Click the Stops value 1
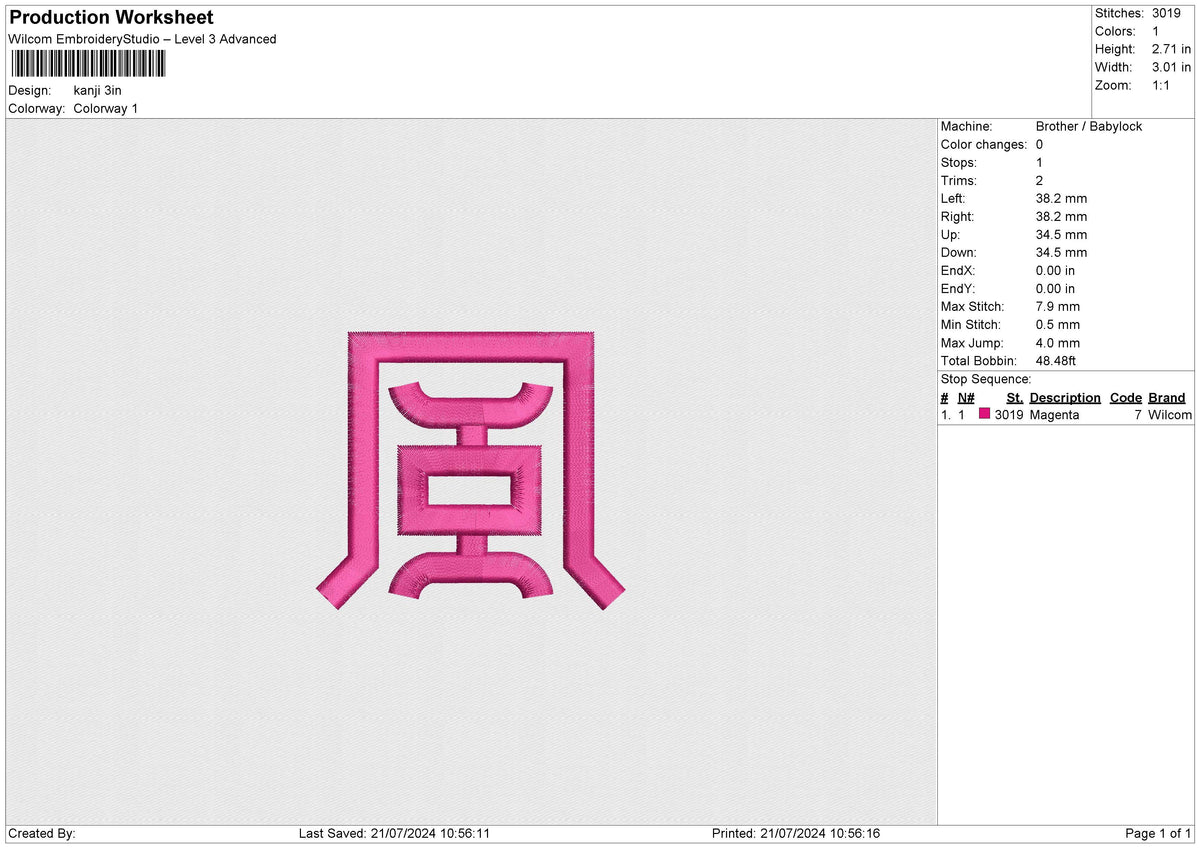Image resolution: width=1200 pixels, height=848 pixels. pyautogui.click(x=1040, y=163)
